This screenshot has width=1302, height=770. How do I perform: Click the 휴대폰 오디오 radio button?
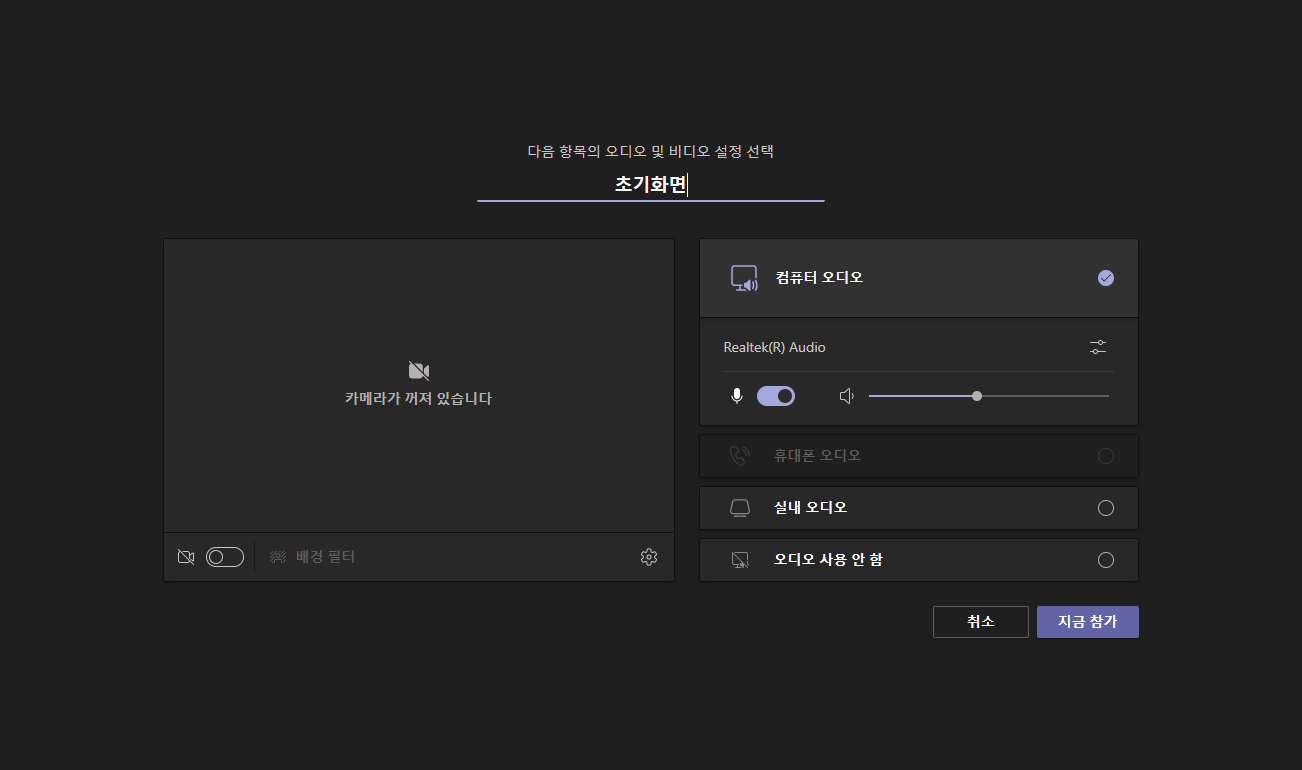1106,455
